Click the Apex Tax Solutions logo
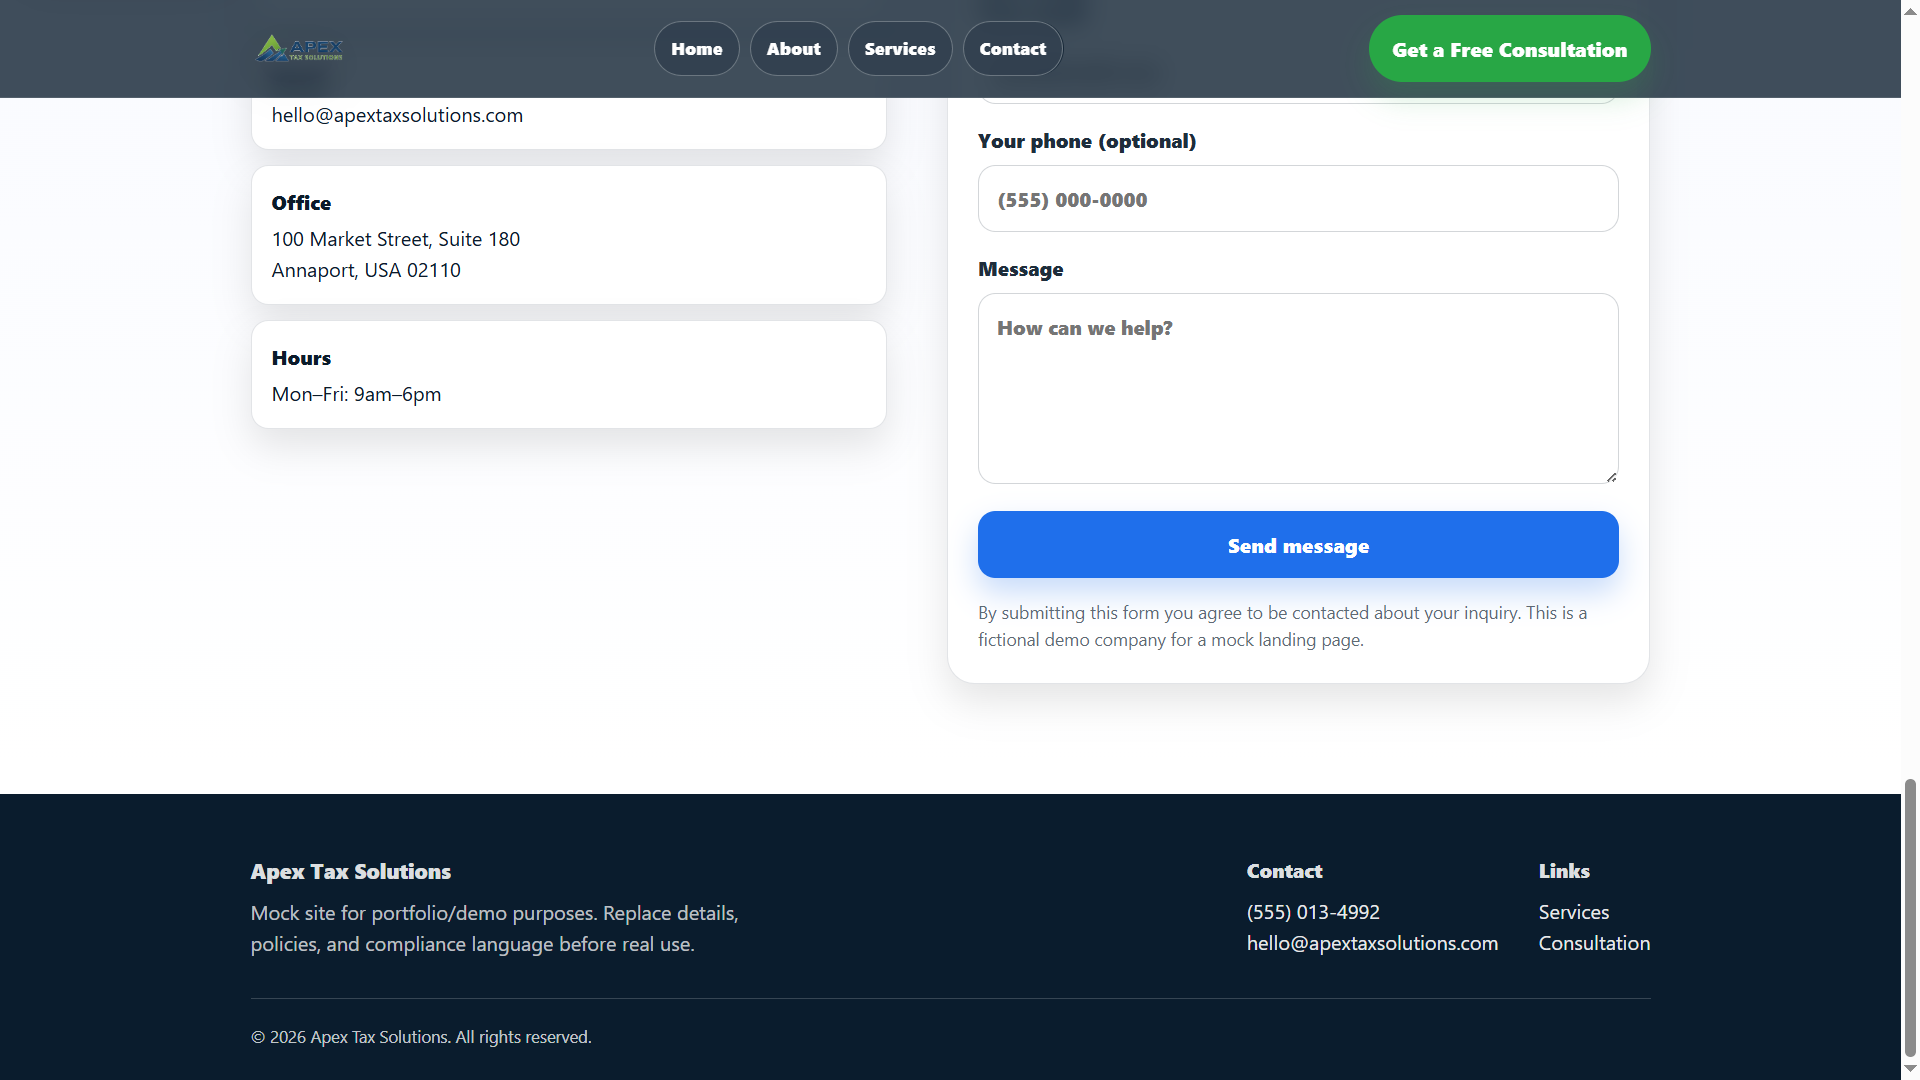This screenshot has width=1920, height=1080. point(300,48)
